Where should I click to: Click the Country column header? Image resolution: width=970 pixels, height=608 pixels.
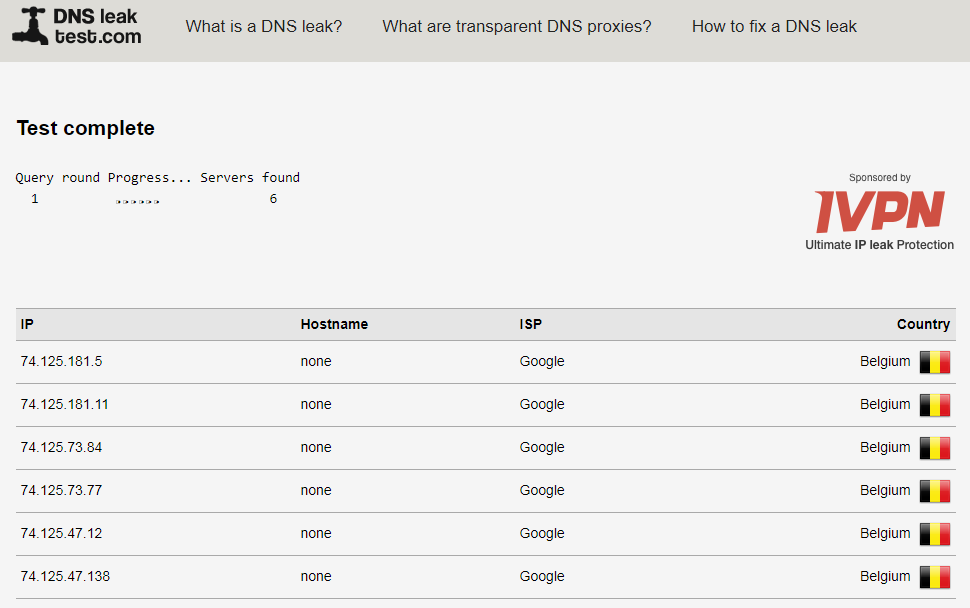923,325
